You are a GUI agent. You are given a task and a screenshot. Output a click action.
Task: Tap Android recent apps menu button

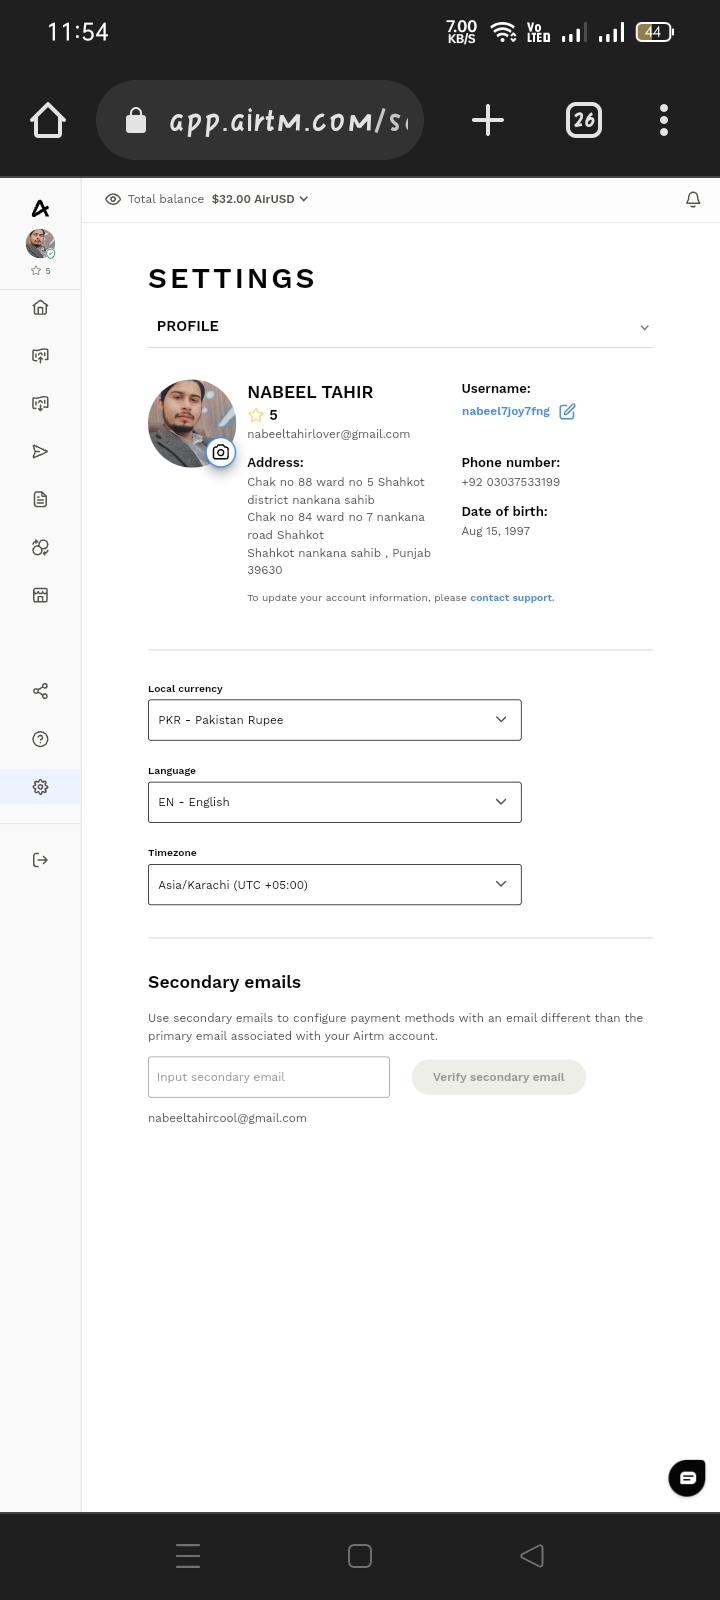coord(188,1555)
